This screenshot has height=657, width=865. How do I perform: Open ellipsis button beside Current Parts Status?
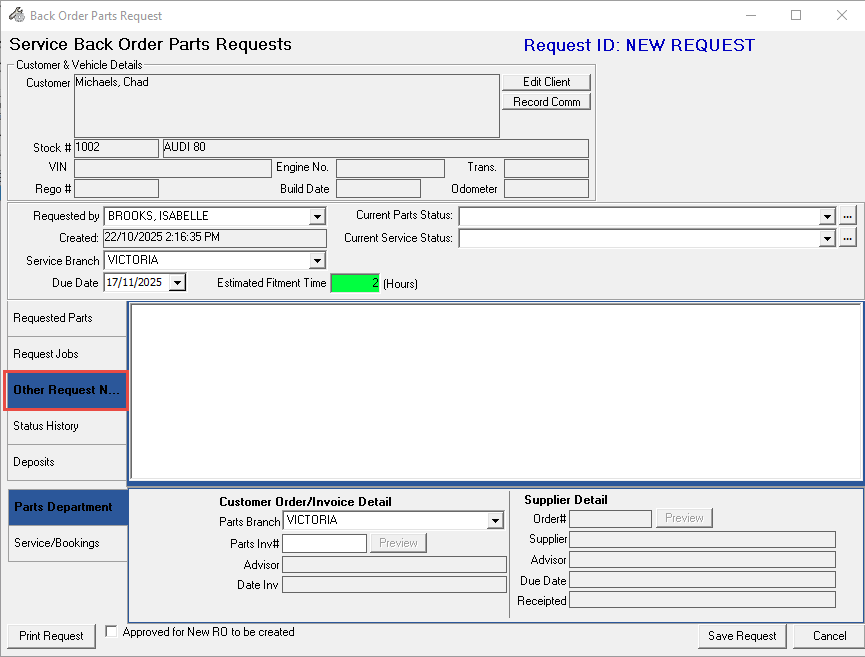pyautogui.click(x=847, y=216)
